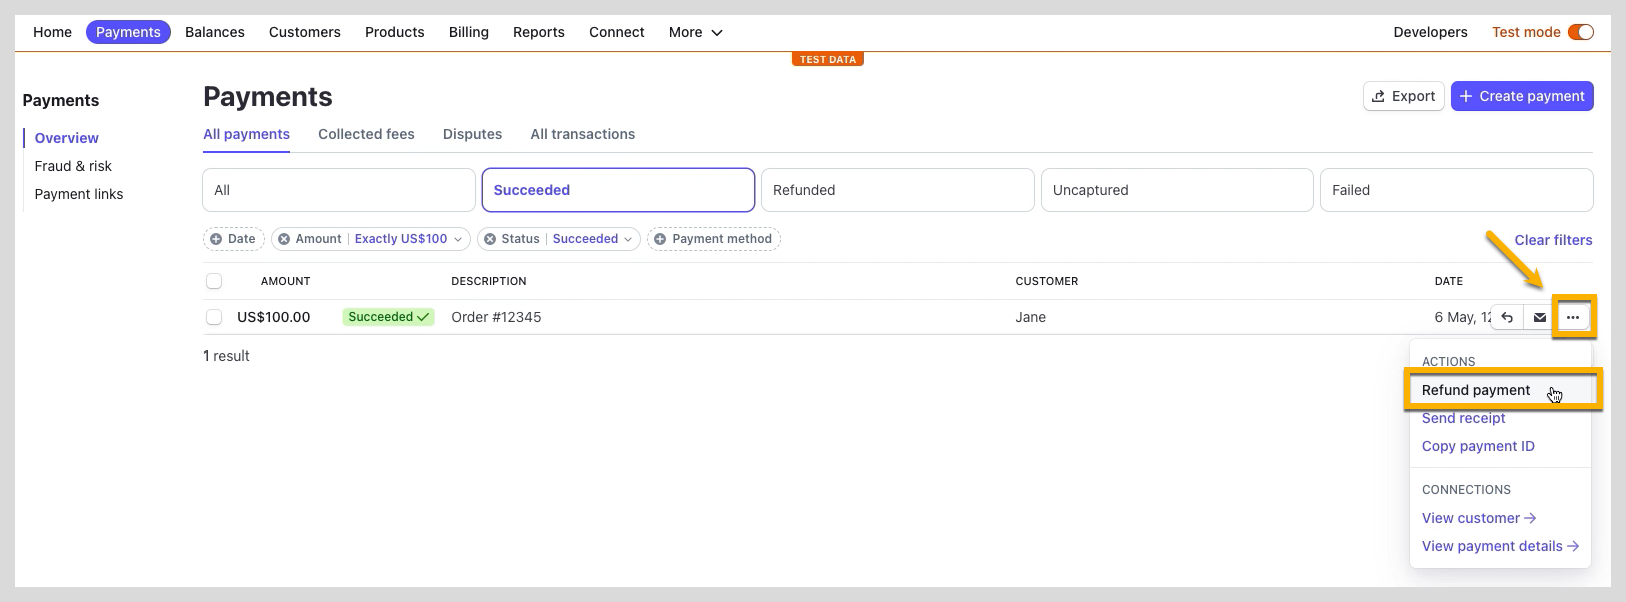Image resolution: width=1626 pixels, height=602 pixels.
Task: Check the select-all checkbox in table header
Action: click(214, 281)
